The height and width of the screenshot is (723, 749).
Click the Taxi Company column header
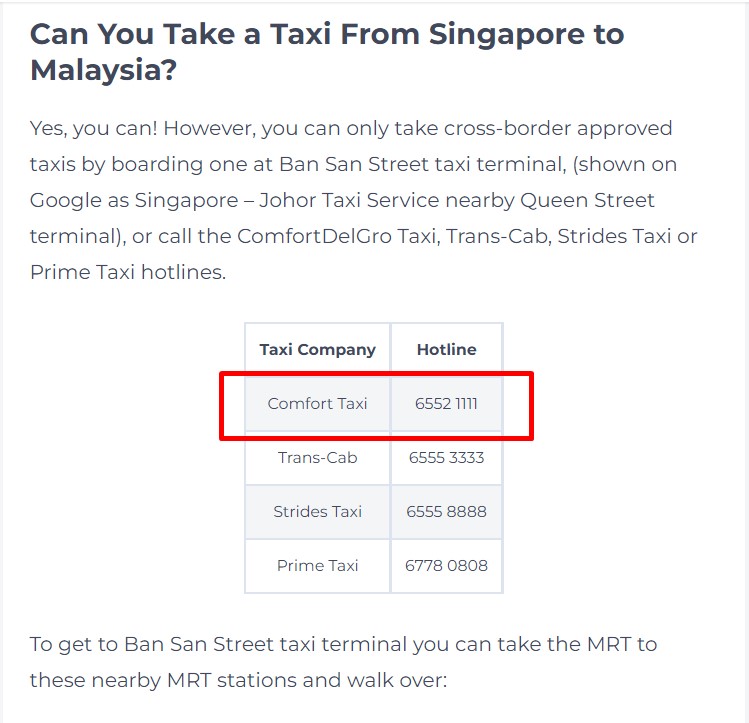tap(318, 350)
